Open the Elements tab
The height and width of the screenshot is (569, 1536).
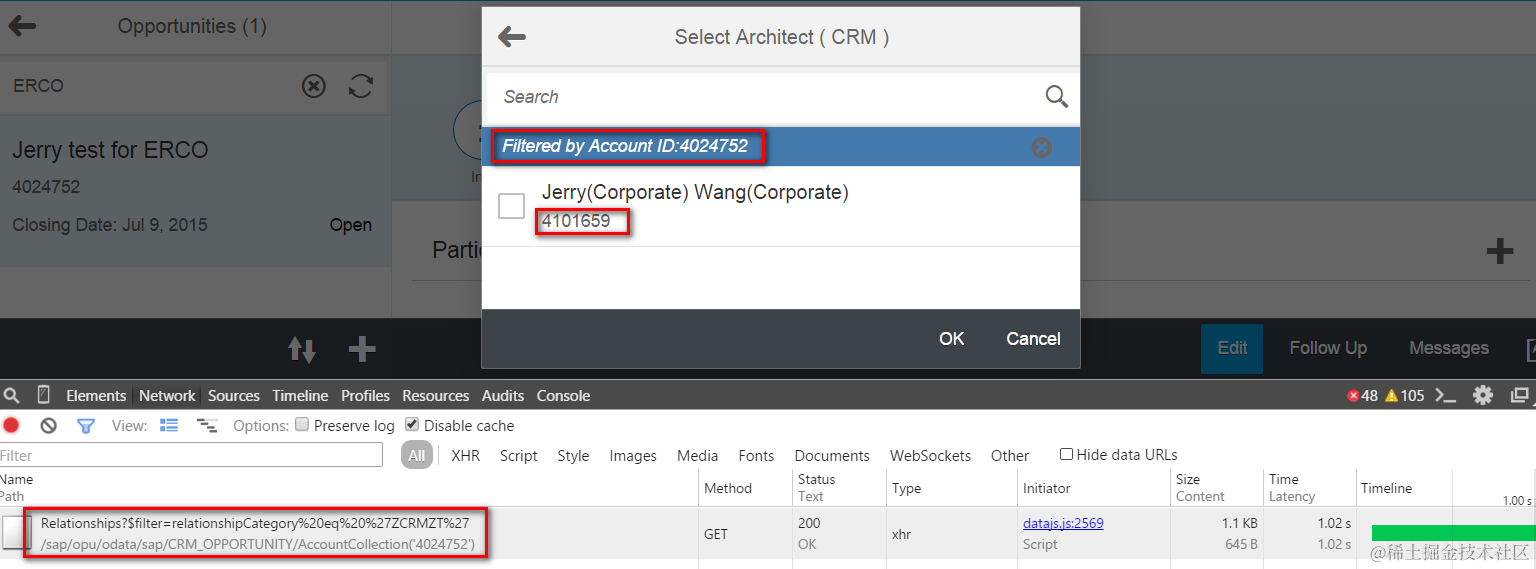click(96, 395)
